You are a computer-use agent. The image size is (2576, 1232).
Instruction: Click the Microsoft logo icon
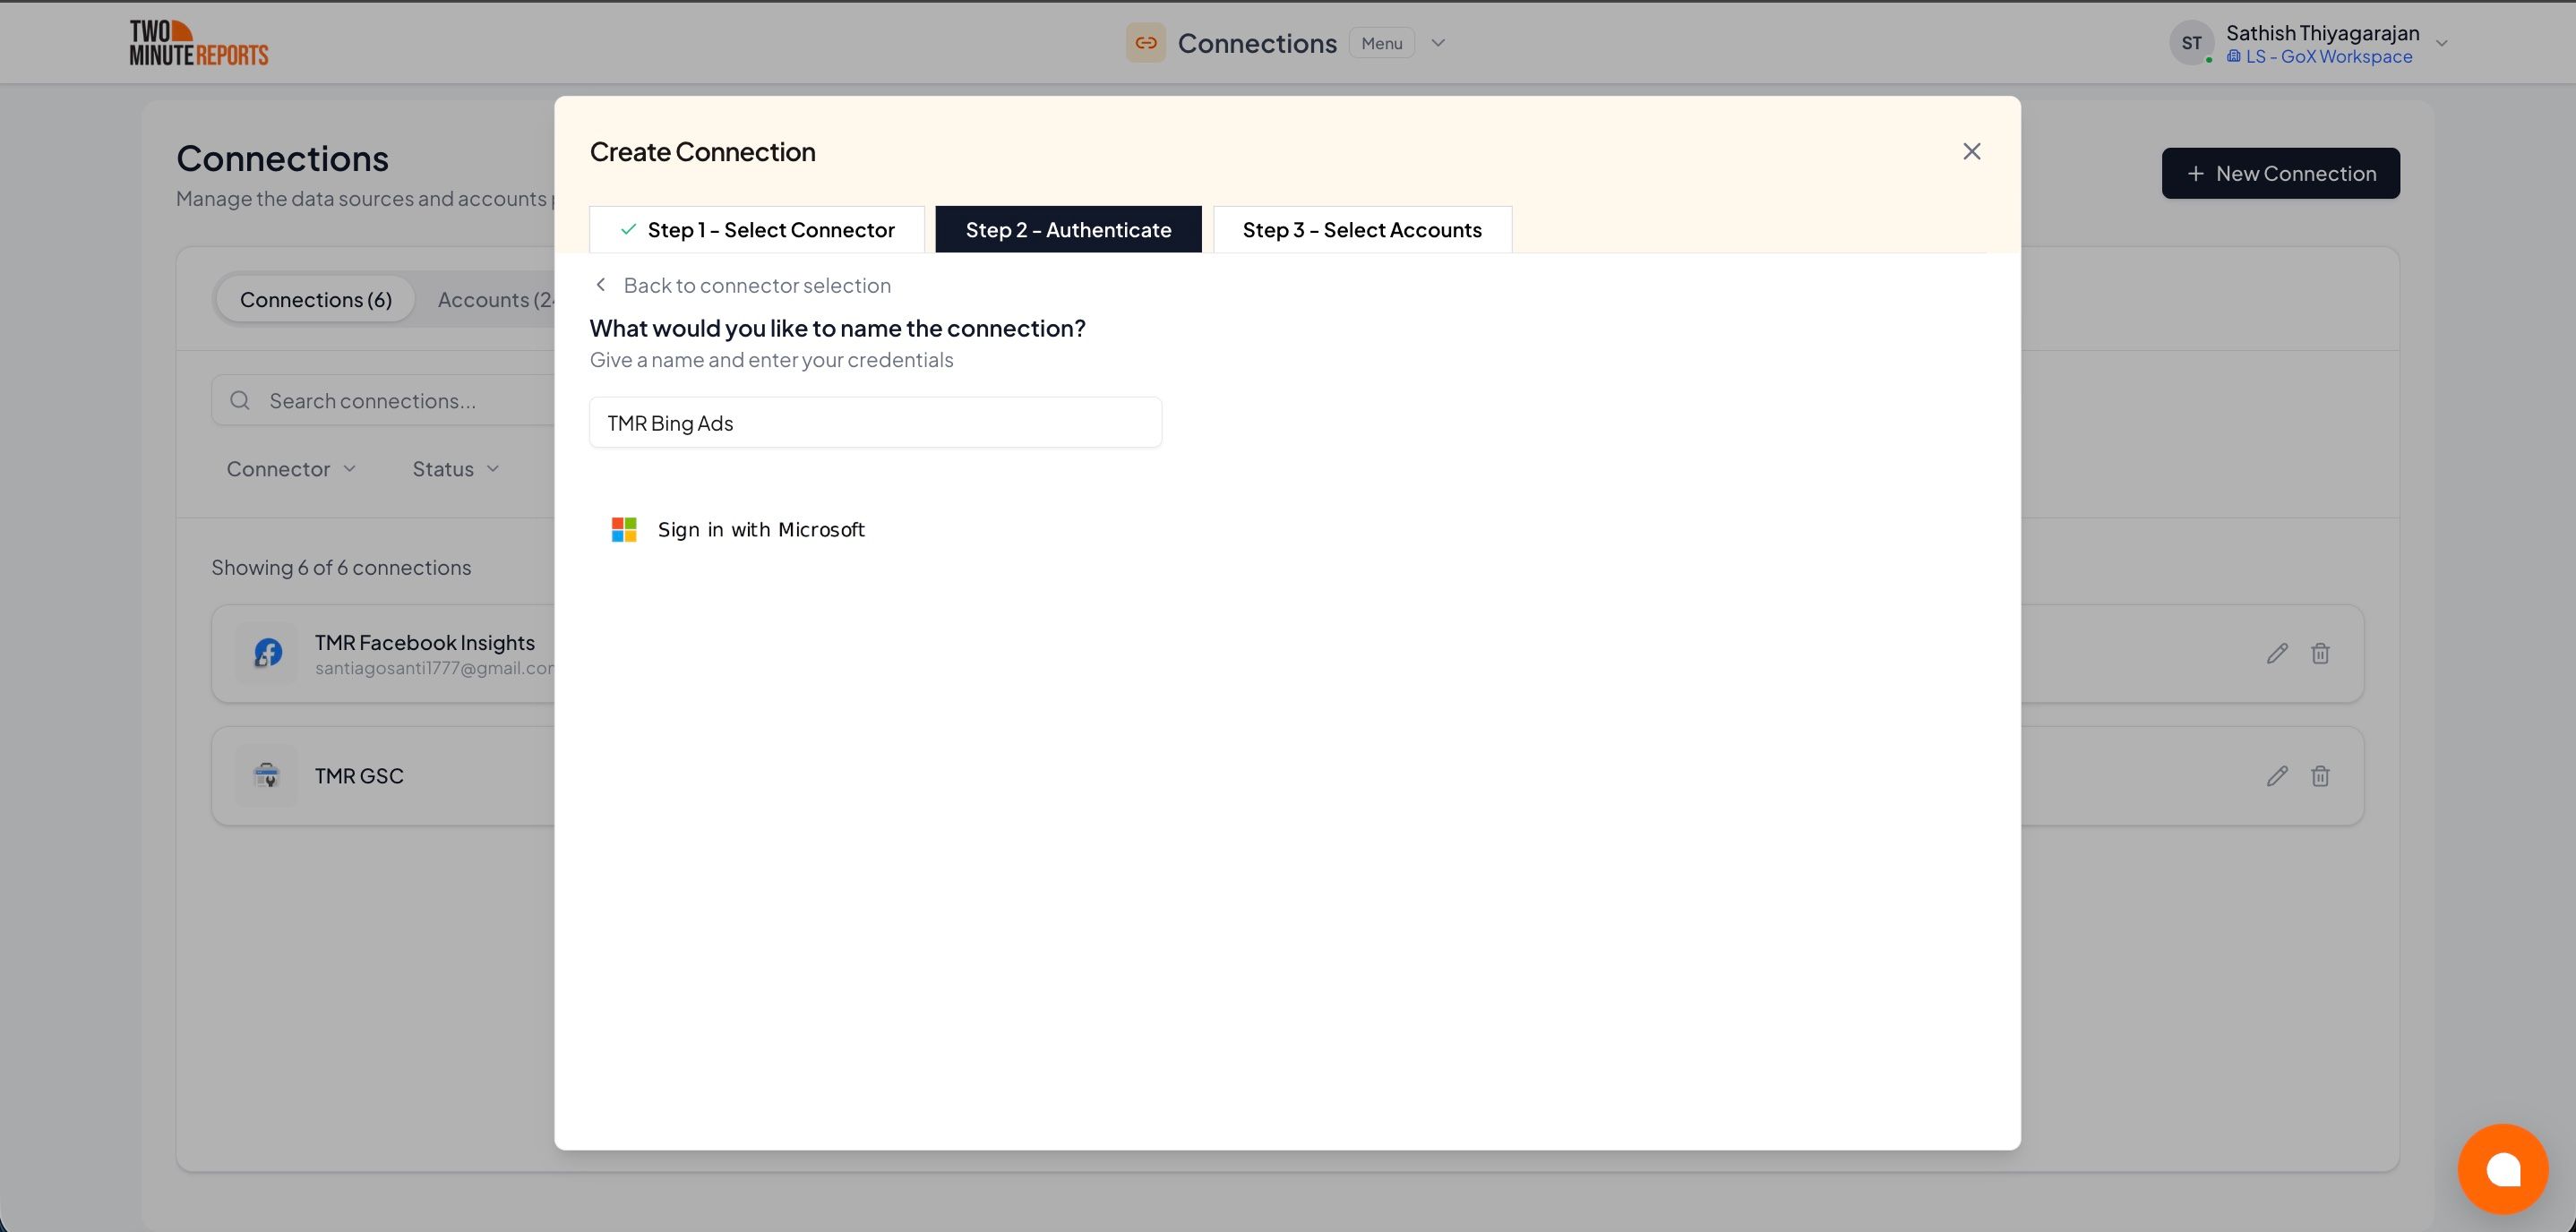(x=624, y=529)
